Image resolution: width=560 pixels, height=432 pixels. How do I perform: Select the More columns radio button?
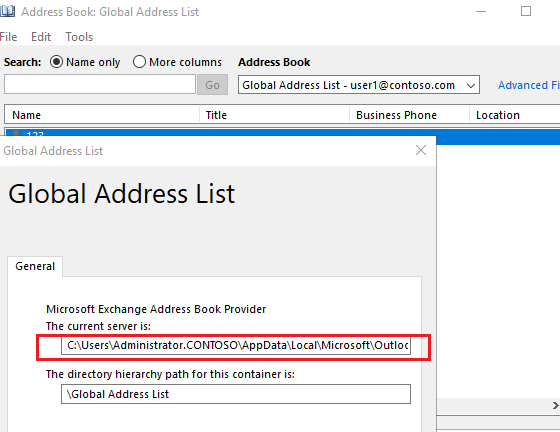point(139,62)
